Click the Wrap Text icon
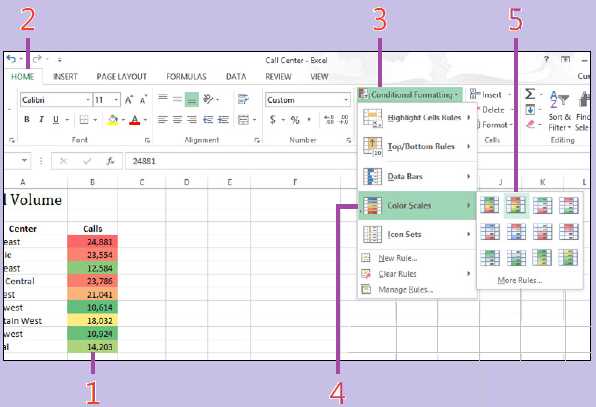The height and width of the screenshot is (407, 596). pyautogui.click(x=243, y=99)
